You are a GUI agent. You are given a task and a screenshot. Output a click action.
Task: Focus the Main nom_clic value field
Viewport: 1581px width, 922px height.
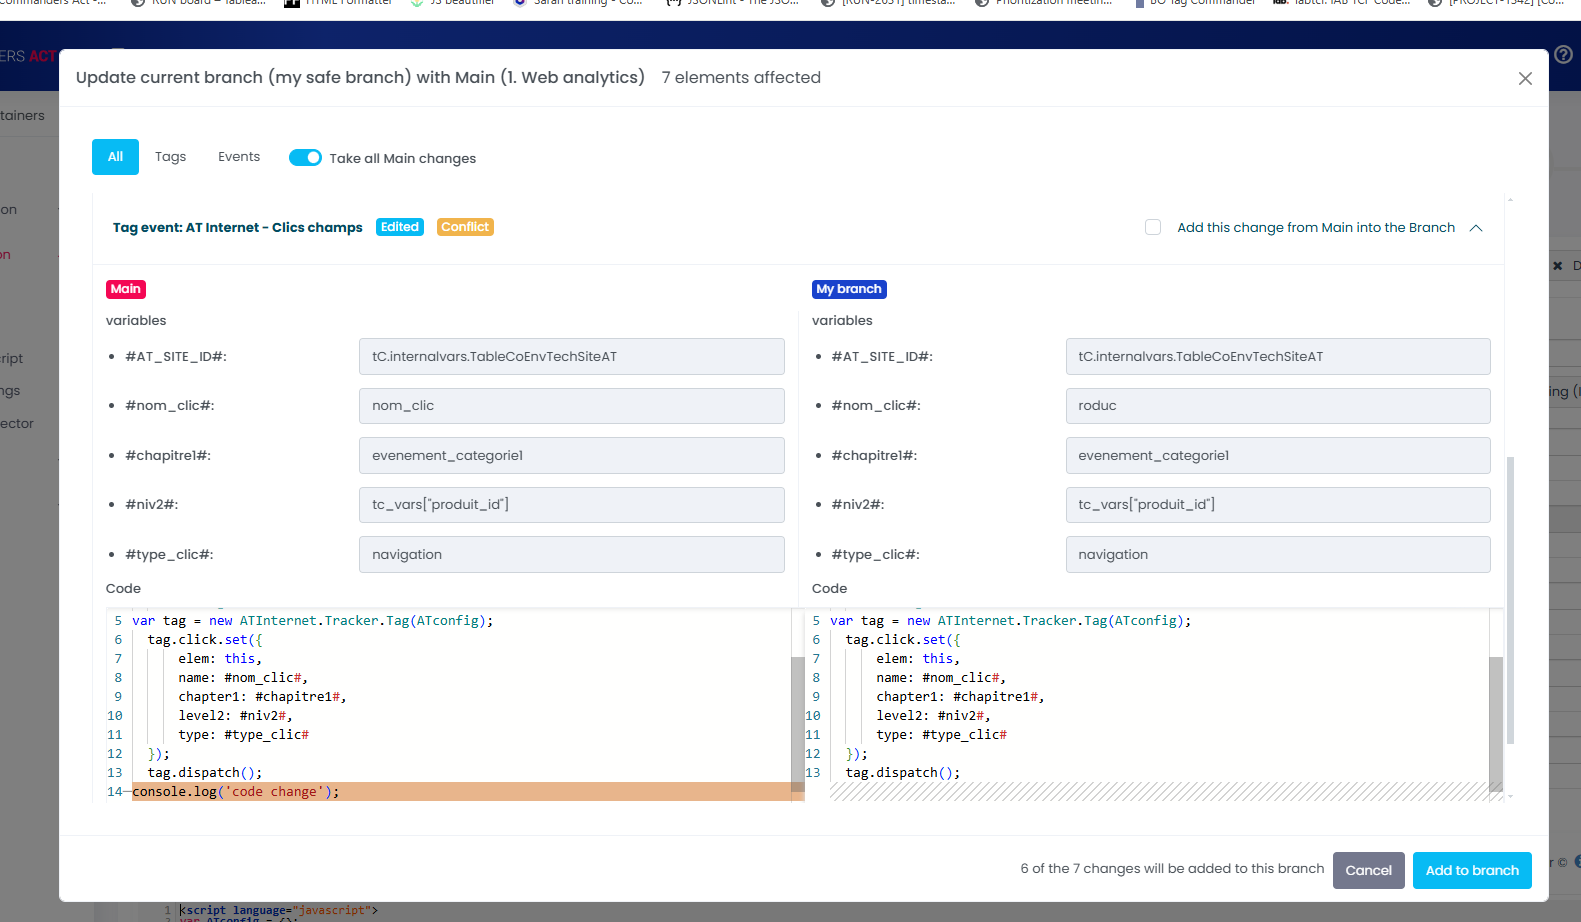pos(571,406)
